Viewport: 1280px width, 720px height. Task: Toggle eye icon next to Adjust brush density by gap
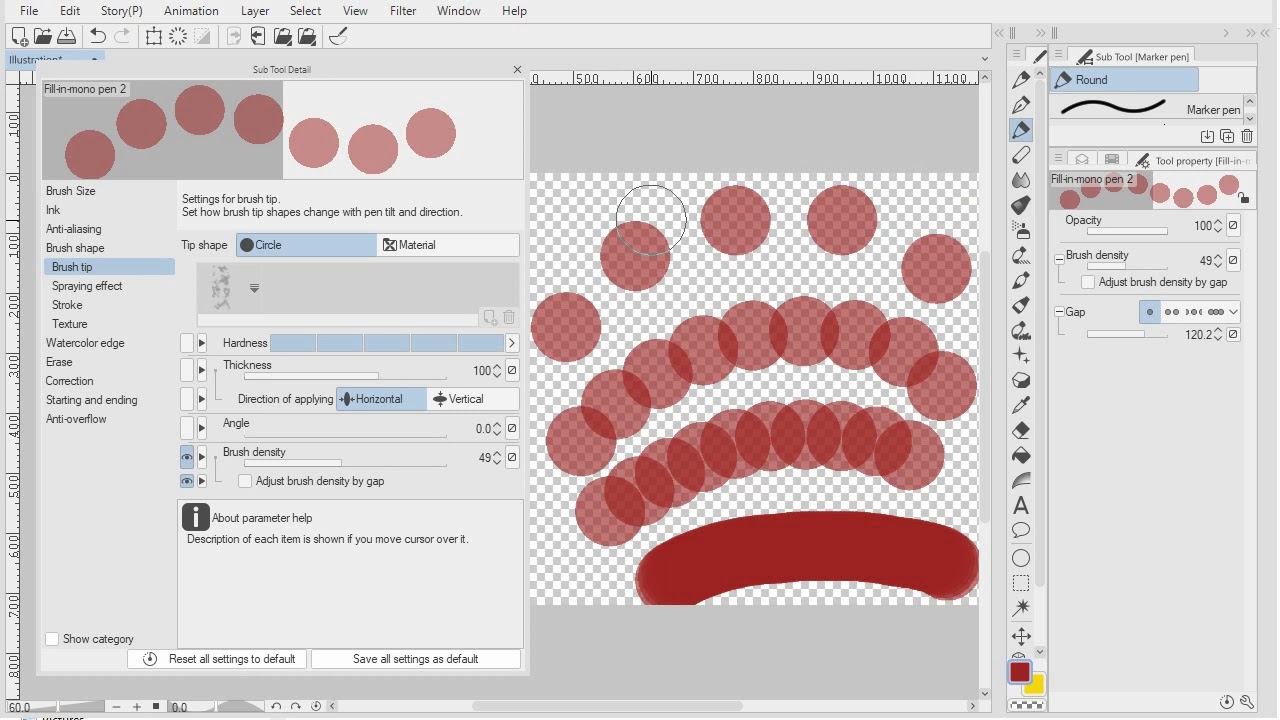coord(187,481)
